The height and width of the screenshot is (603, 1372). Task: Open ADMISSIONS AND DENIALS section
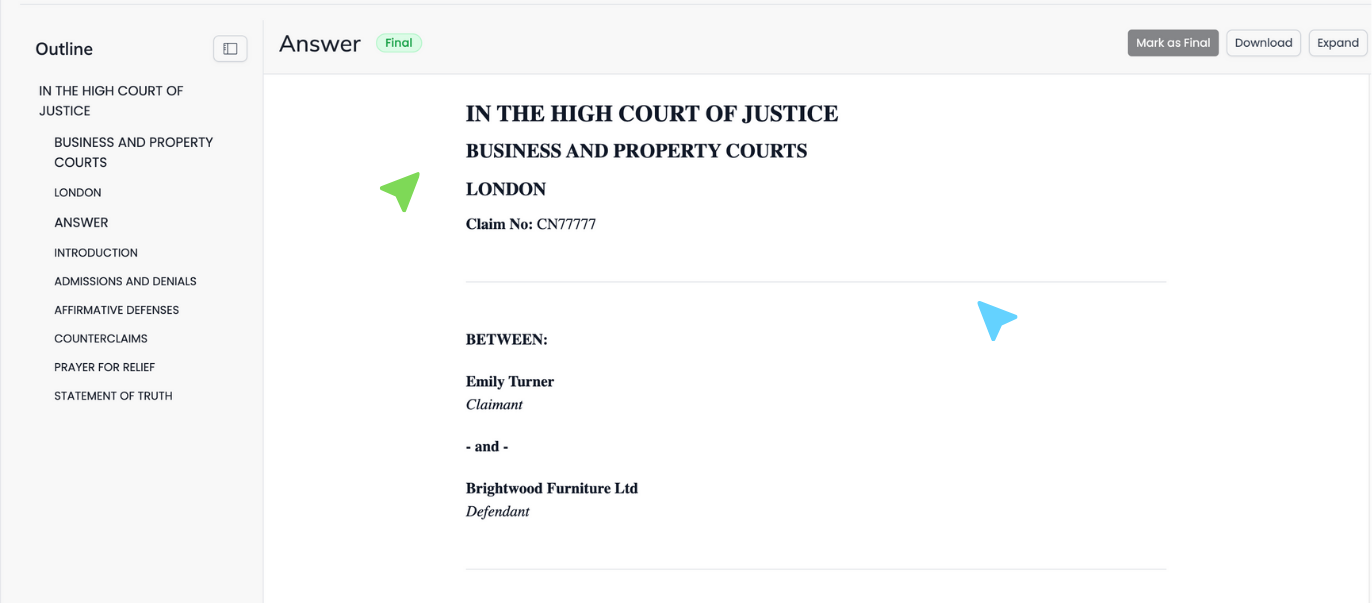[125, 282]
